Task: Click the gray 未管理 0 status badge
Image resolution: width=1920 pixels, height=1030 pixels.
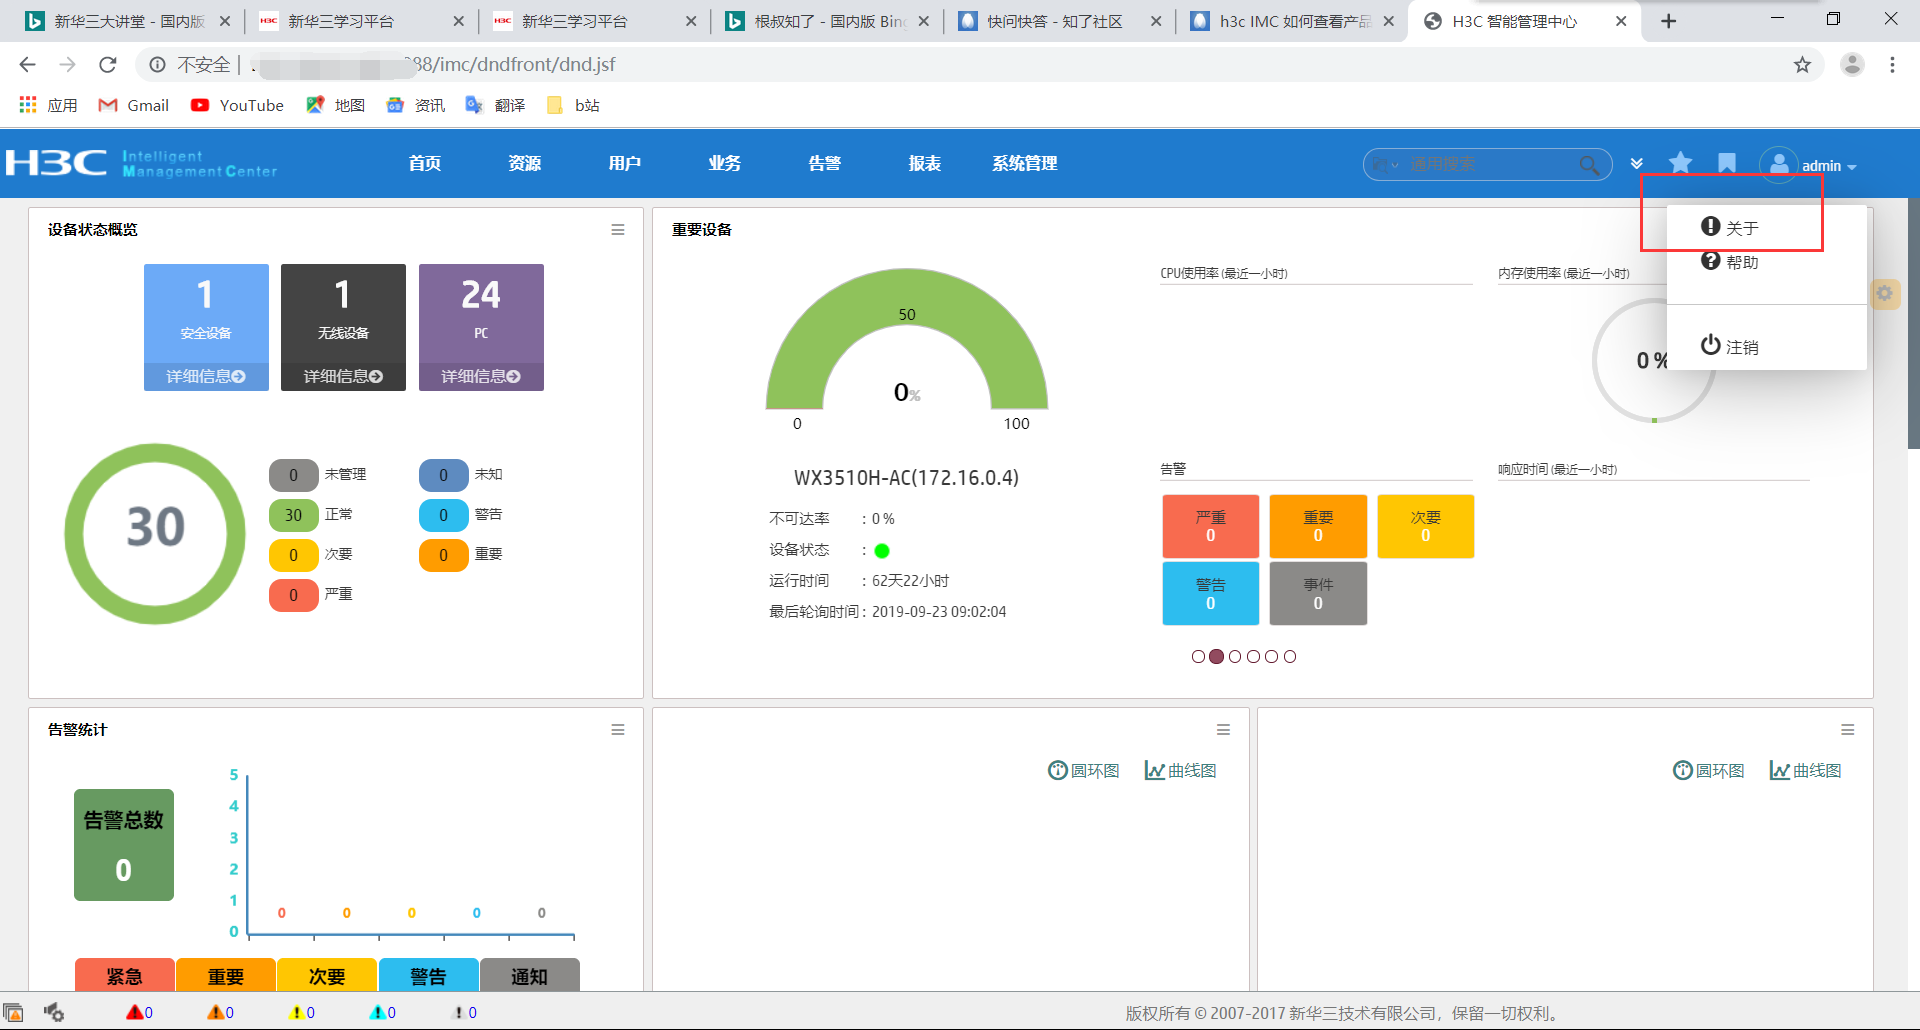Action: 293,475
